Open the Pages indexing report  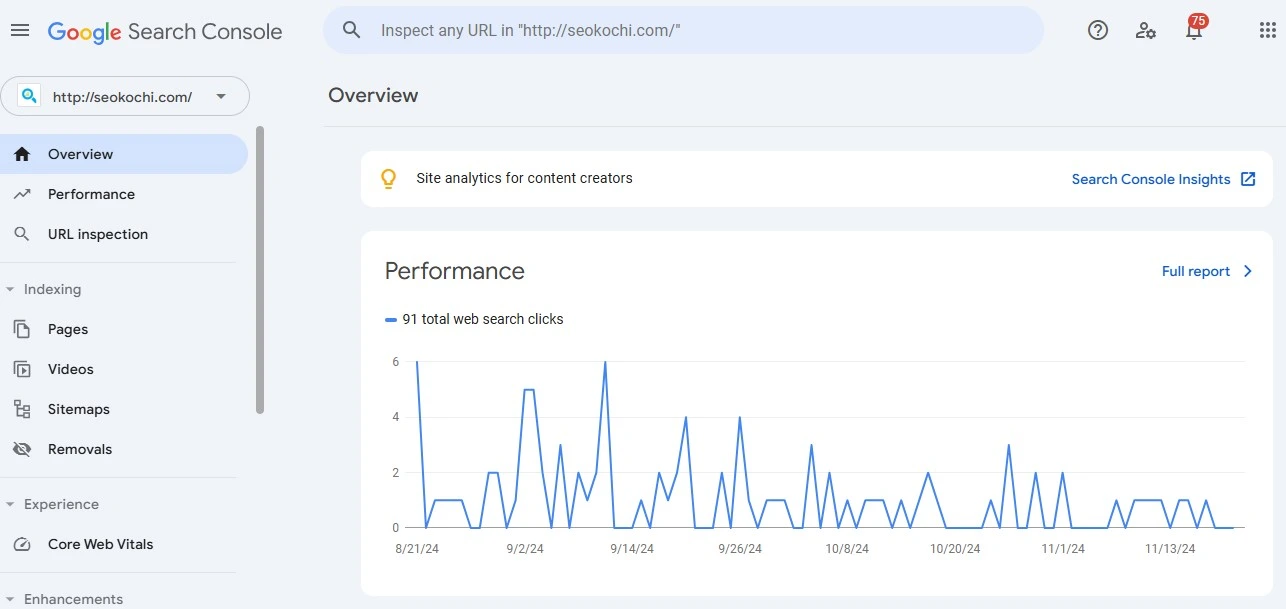(x=124, y=329)
